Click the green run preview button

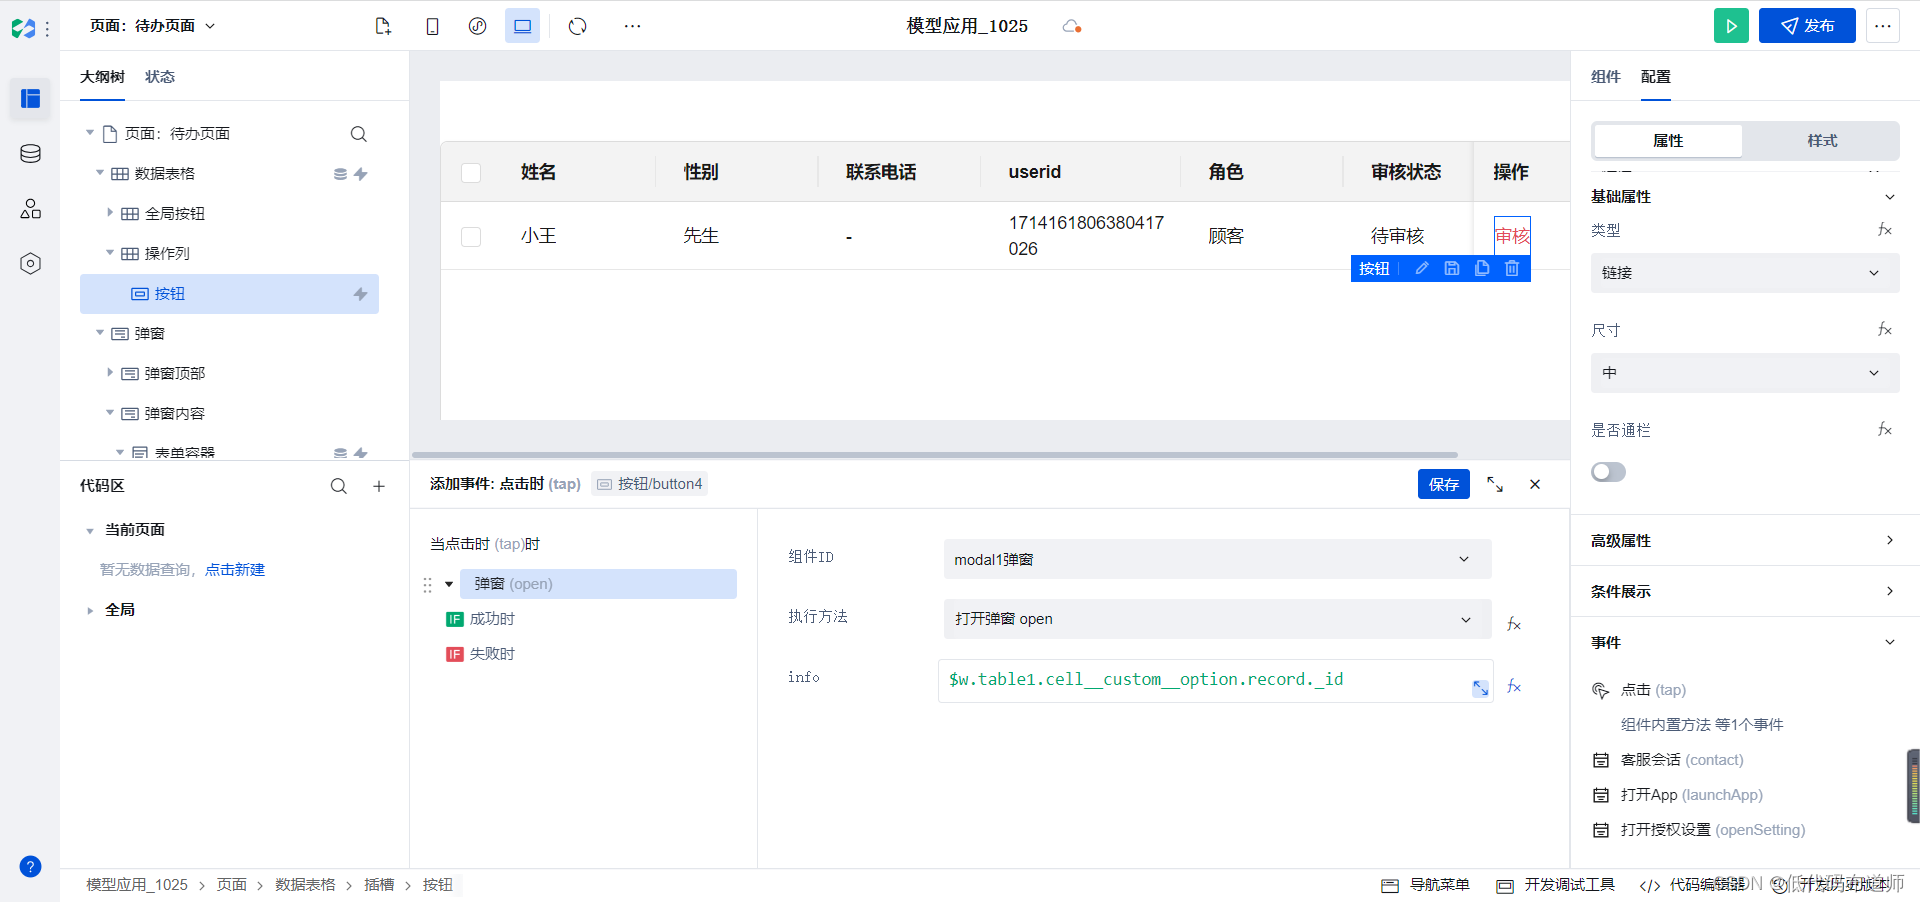[x=1731, y=26]
